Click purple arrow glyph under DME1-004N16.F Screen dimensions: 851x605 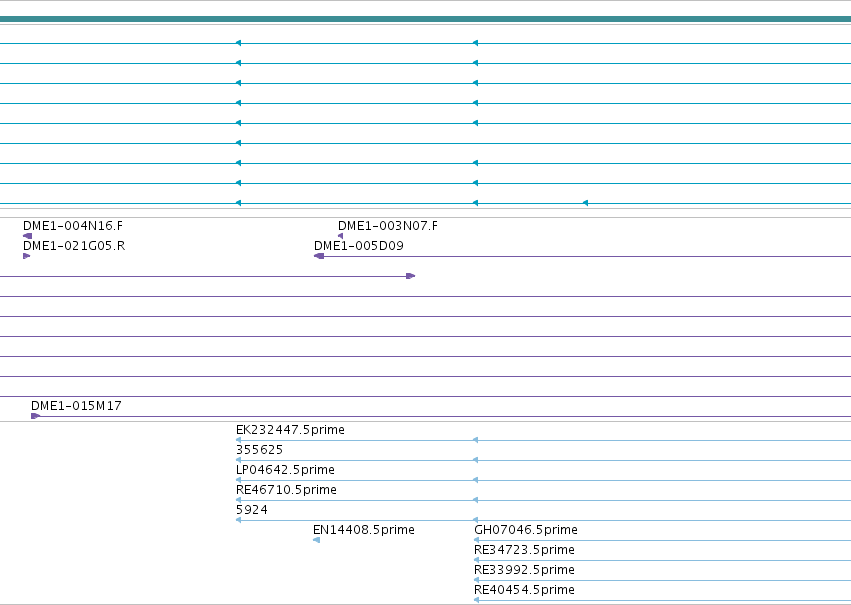pos(28,236)
